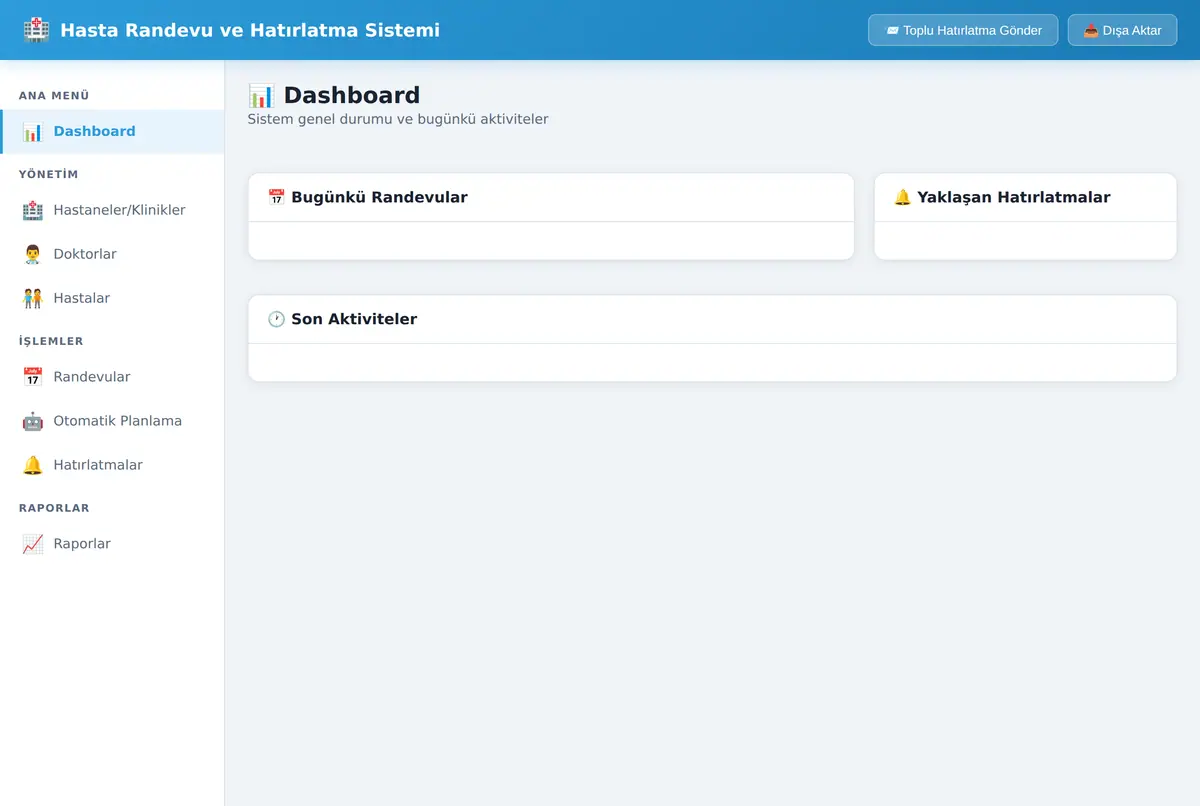Click the hospital logo icon in header

(x=36, y=30)
